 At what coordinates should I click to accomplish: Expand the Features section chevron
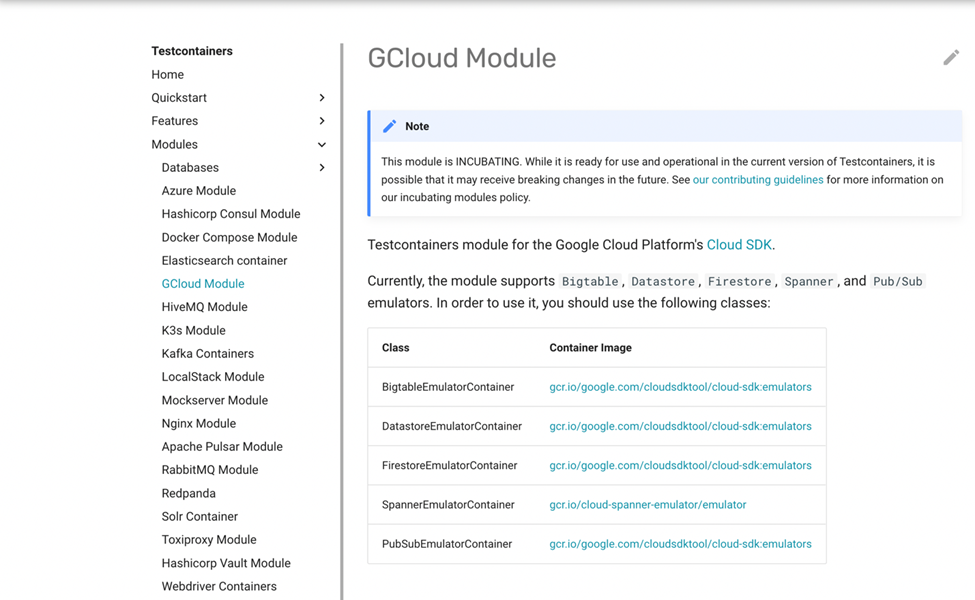(321, 121)
